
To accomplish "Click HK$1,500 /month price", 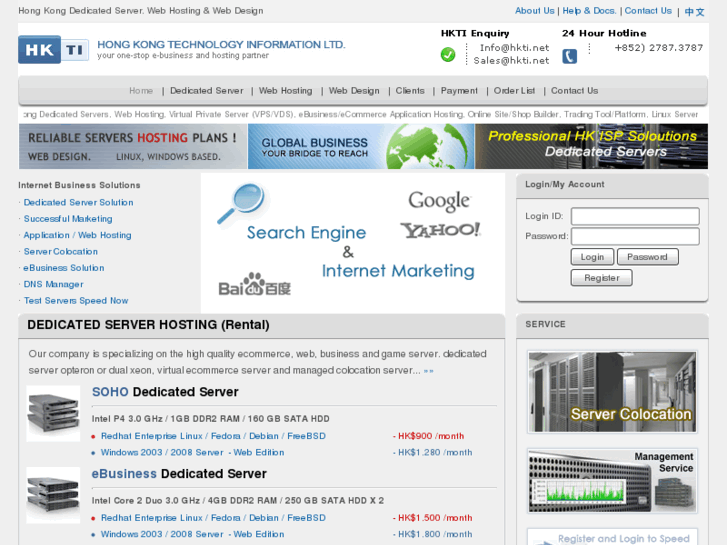I will click(x=435, y=518).
